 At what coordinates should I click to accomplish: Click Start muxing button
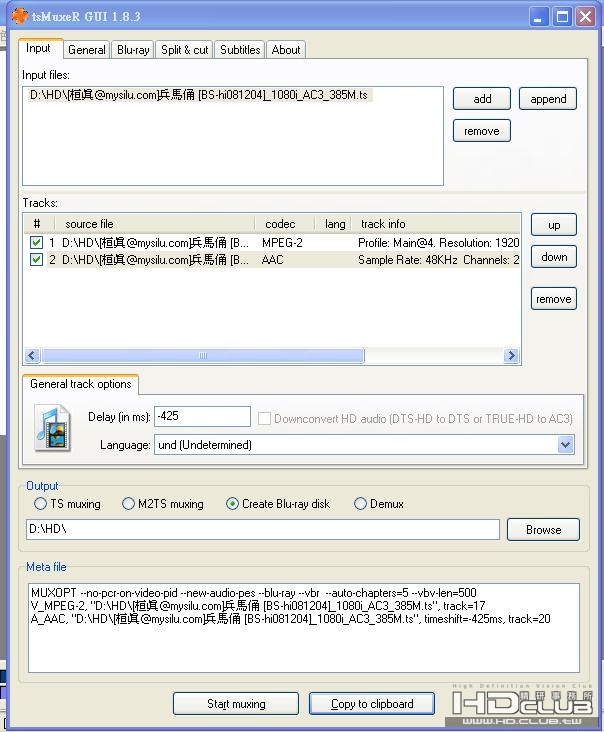point(236,704)
